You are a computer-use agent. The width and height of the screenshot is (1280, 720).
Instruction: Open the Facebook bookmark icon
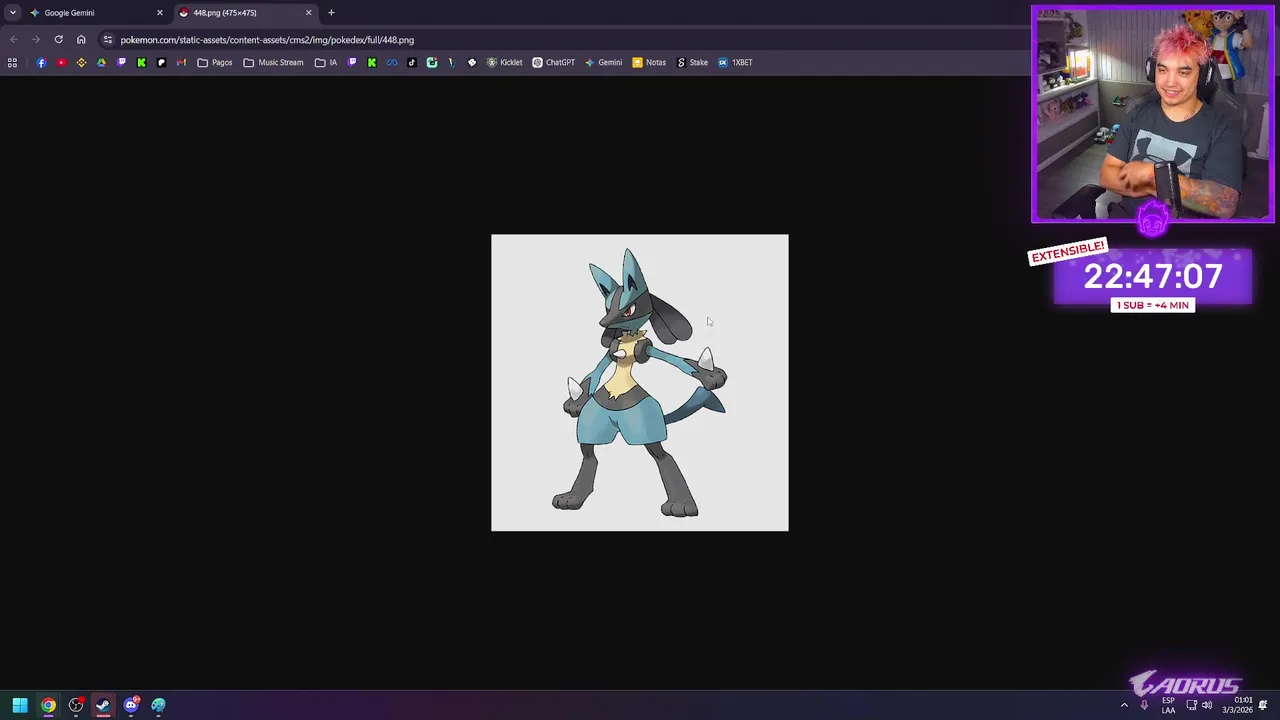coord(41,62)
